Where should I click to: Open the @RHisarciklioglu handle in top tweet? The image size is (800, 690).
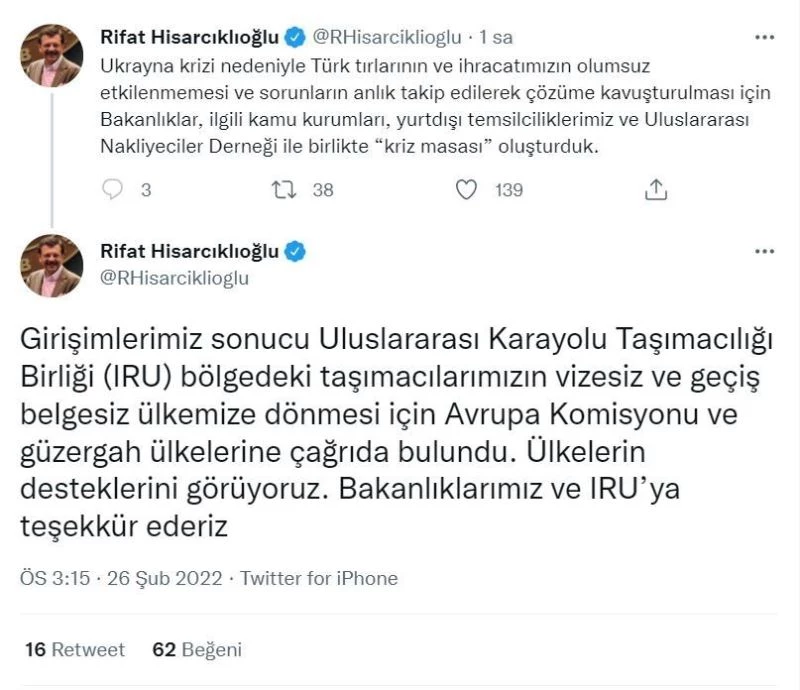coord(386,37)
